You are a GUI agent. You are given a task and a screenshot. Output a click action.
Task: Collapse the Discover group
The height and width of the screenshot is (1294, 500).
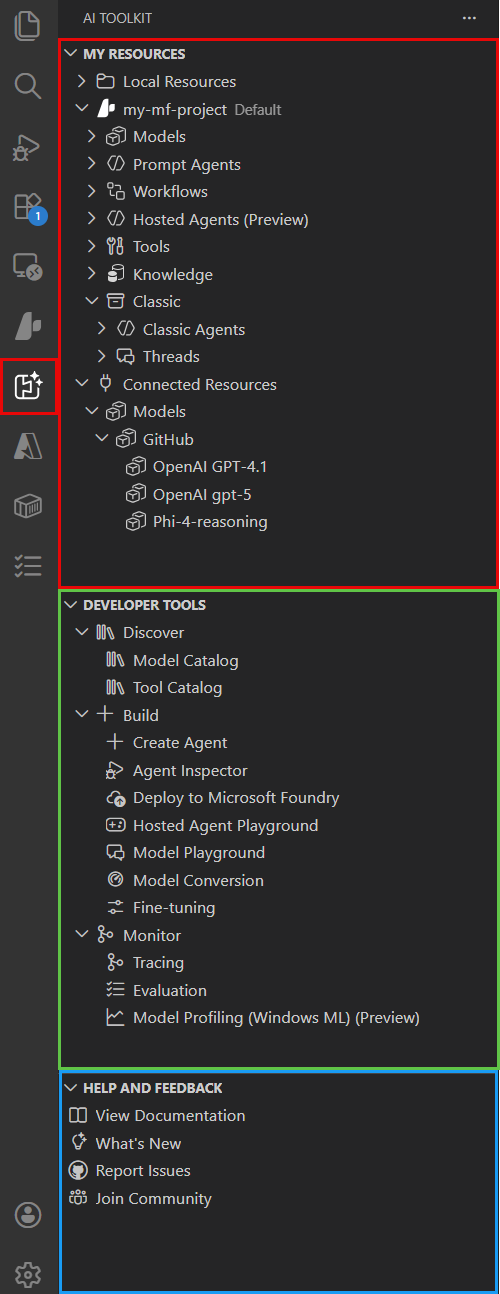tap(82, 633)
